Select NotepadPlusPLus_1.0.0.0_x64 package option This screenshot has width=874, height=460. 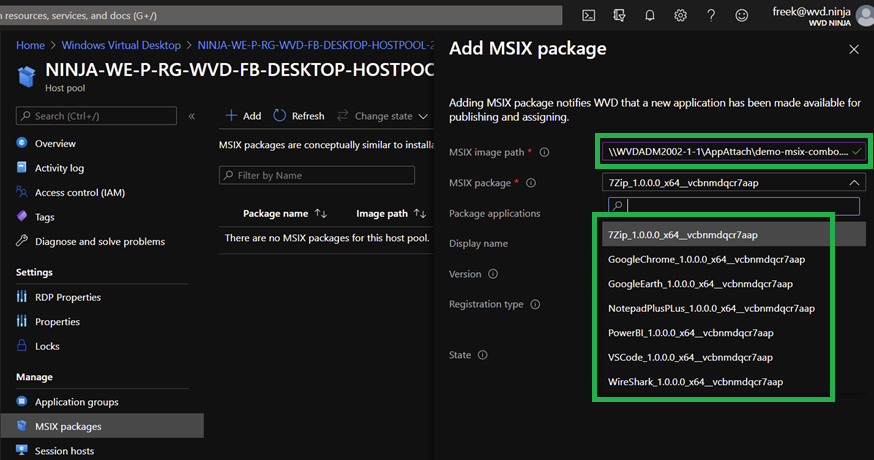(734, 308)
